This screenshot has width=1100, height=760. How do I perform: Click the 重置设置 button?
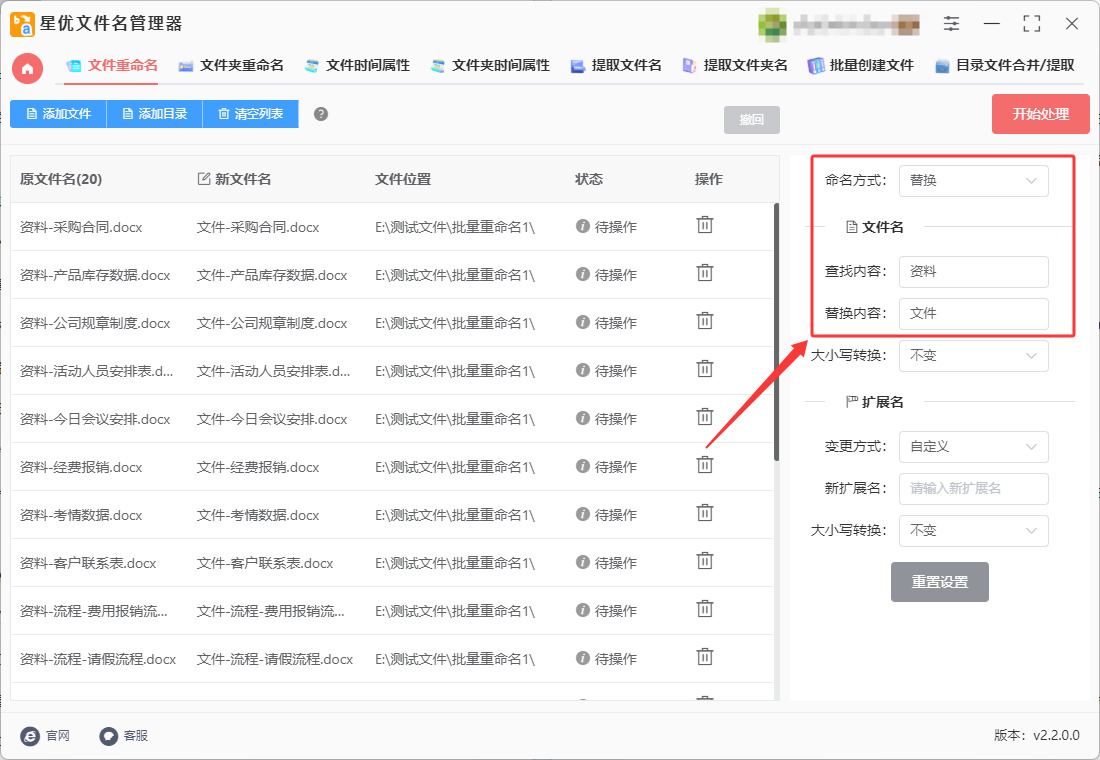[939, 582]
